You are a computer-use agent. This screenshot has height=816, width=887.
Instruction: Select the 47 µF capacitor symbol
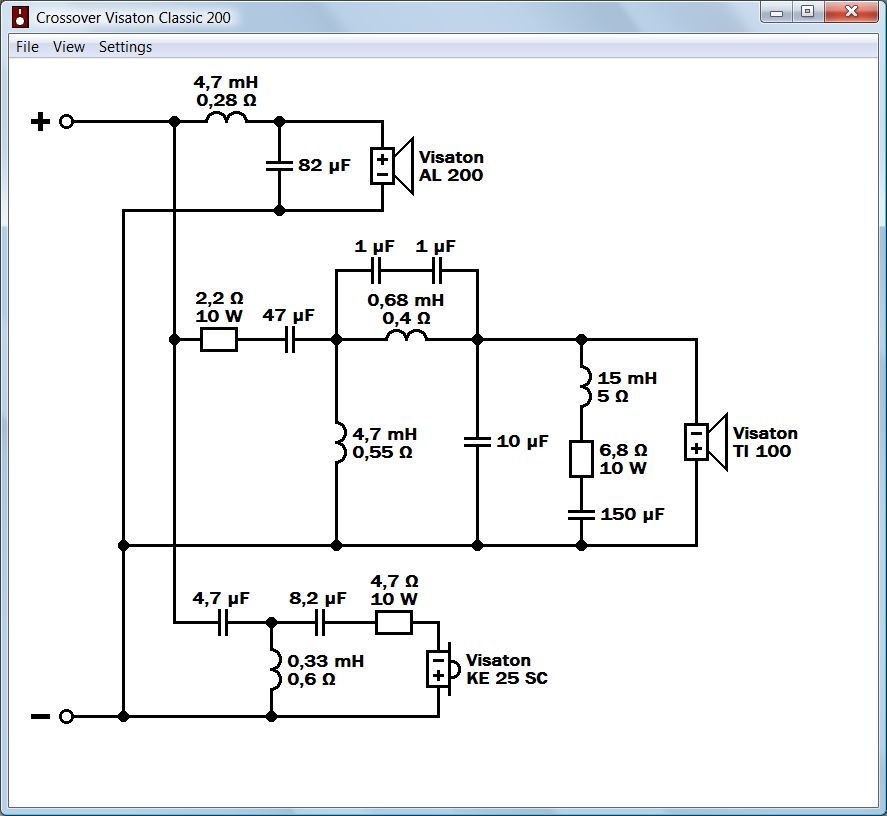[x=290, y=340]
